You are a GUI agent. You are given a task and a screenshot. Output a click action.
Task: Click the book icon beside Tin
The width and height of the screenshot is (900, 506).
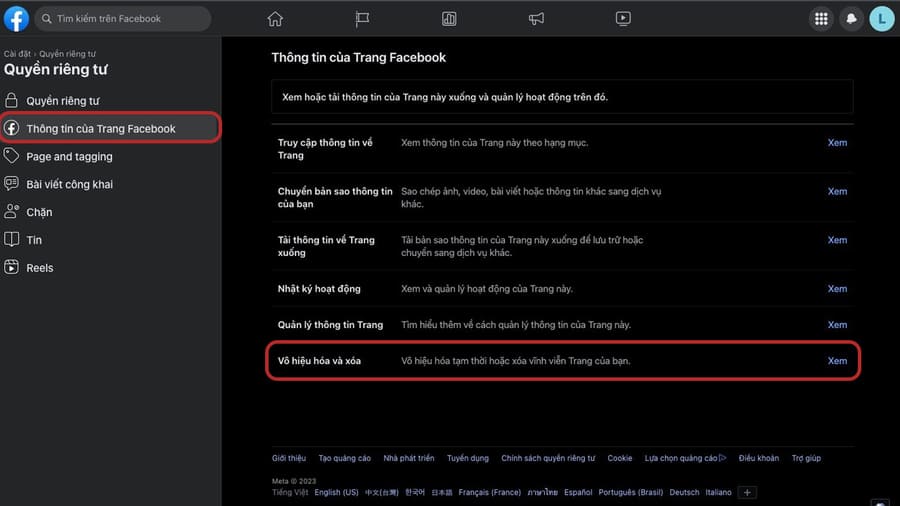coord(11,239)
